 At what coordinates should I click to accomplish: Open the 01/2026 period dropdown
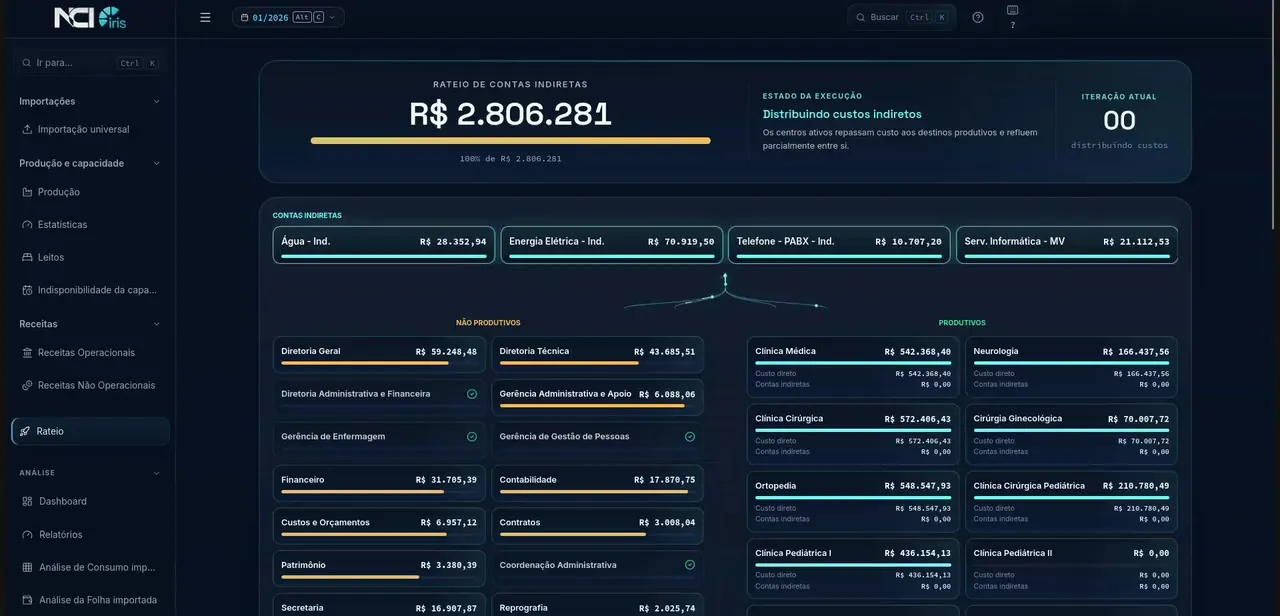click(288, 17)
